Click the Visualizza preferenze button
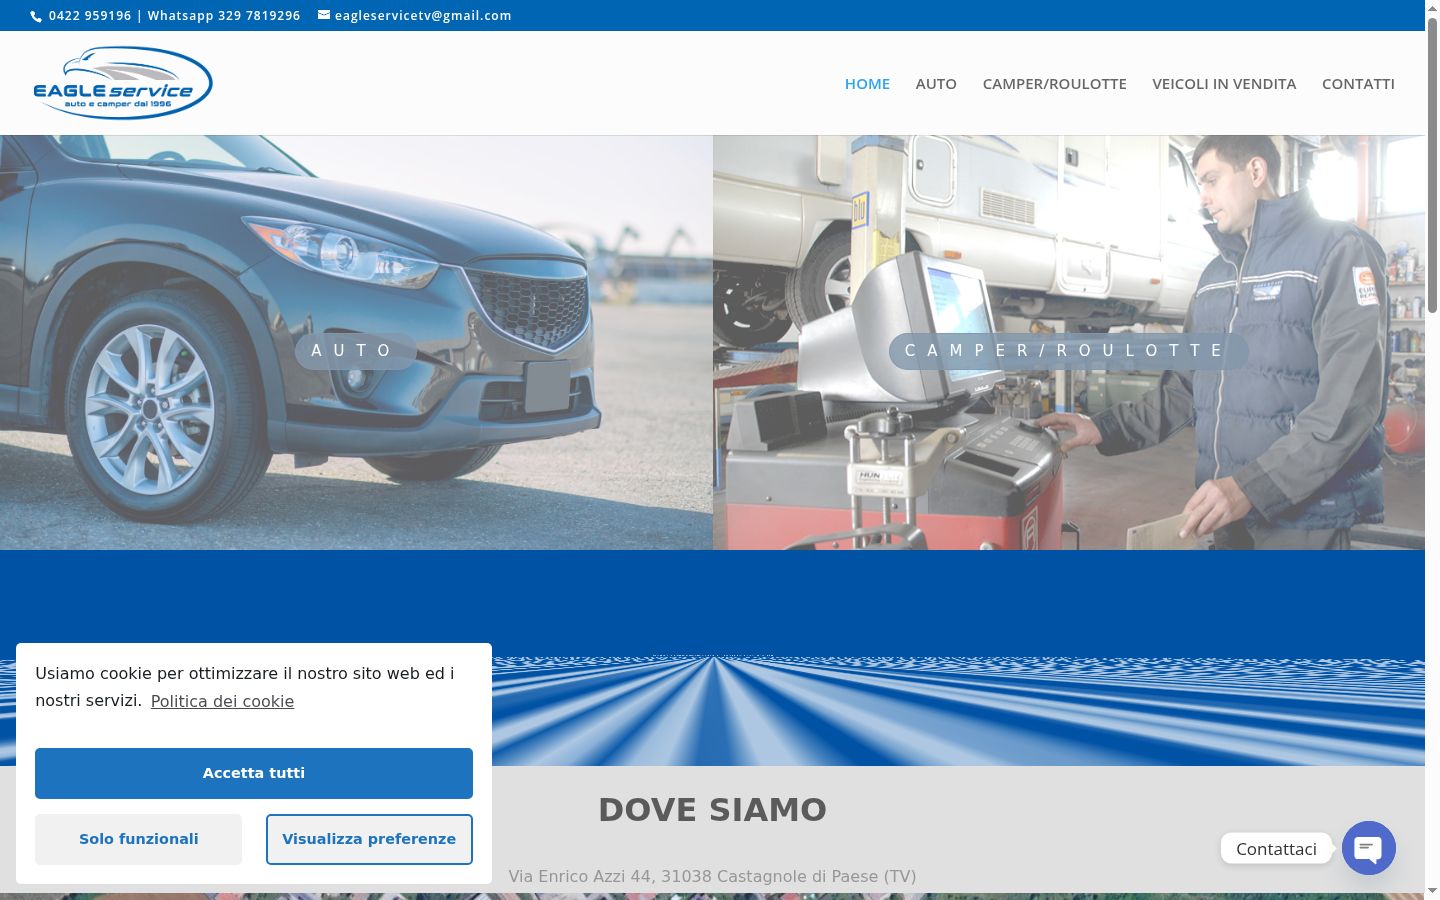The width and height of the screenshot is (1440, 900). point(369,839)
